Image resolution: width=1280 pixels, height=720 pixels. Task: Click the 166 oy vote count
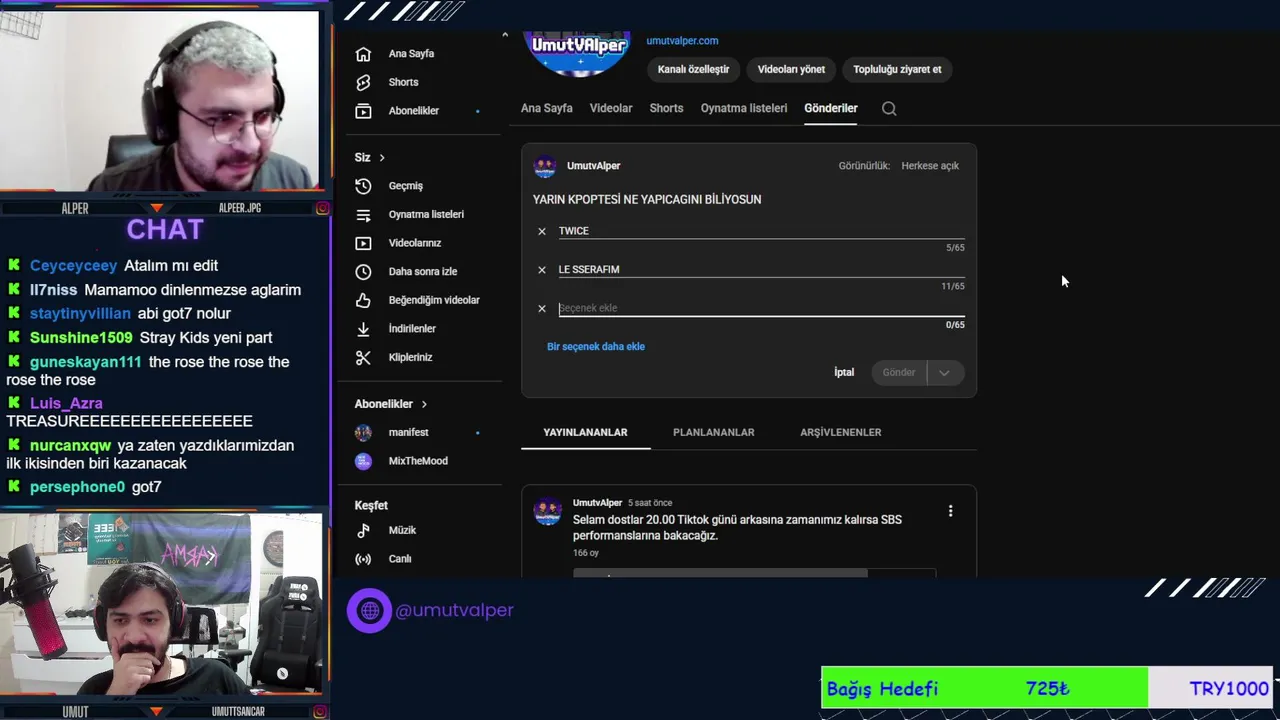586,553
